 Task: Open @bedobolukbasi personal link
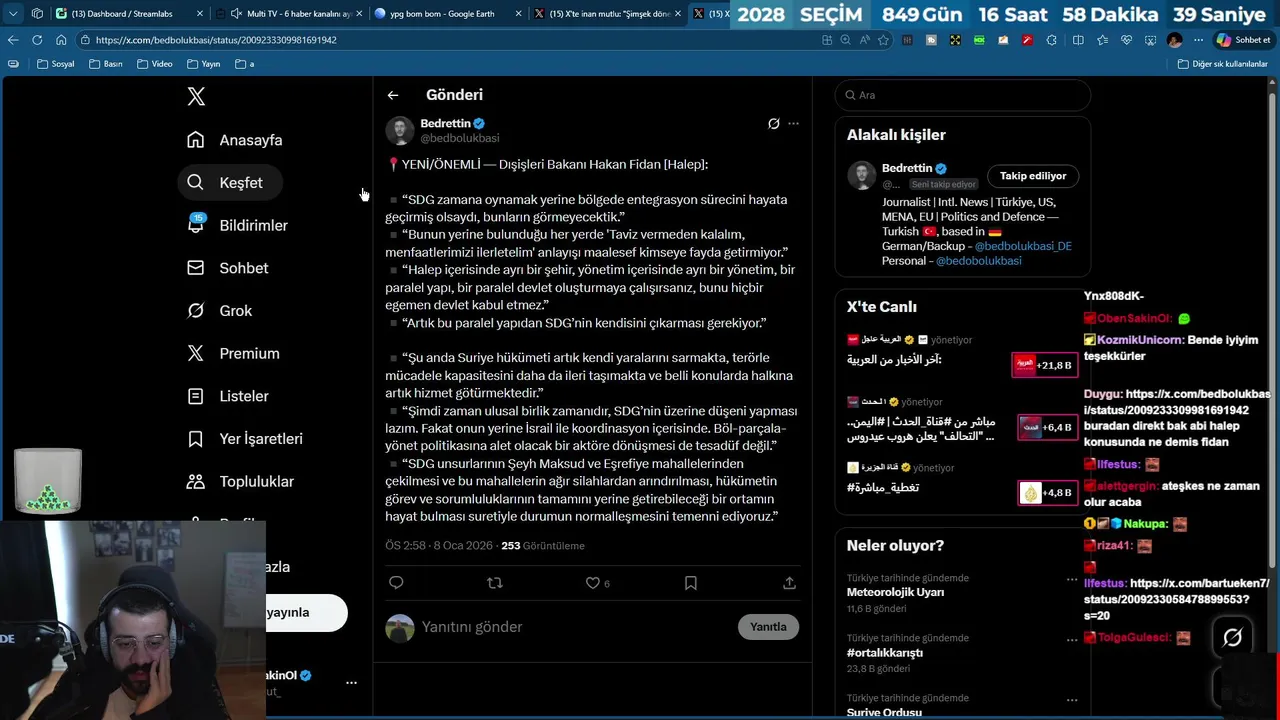(x=978, y=261)
